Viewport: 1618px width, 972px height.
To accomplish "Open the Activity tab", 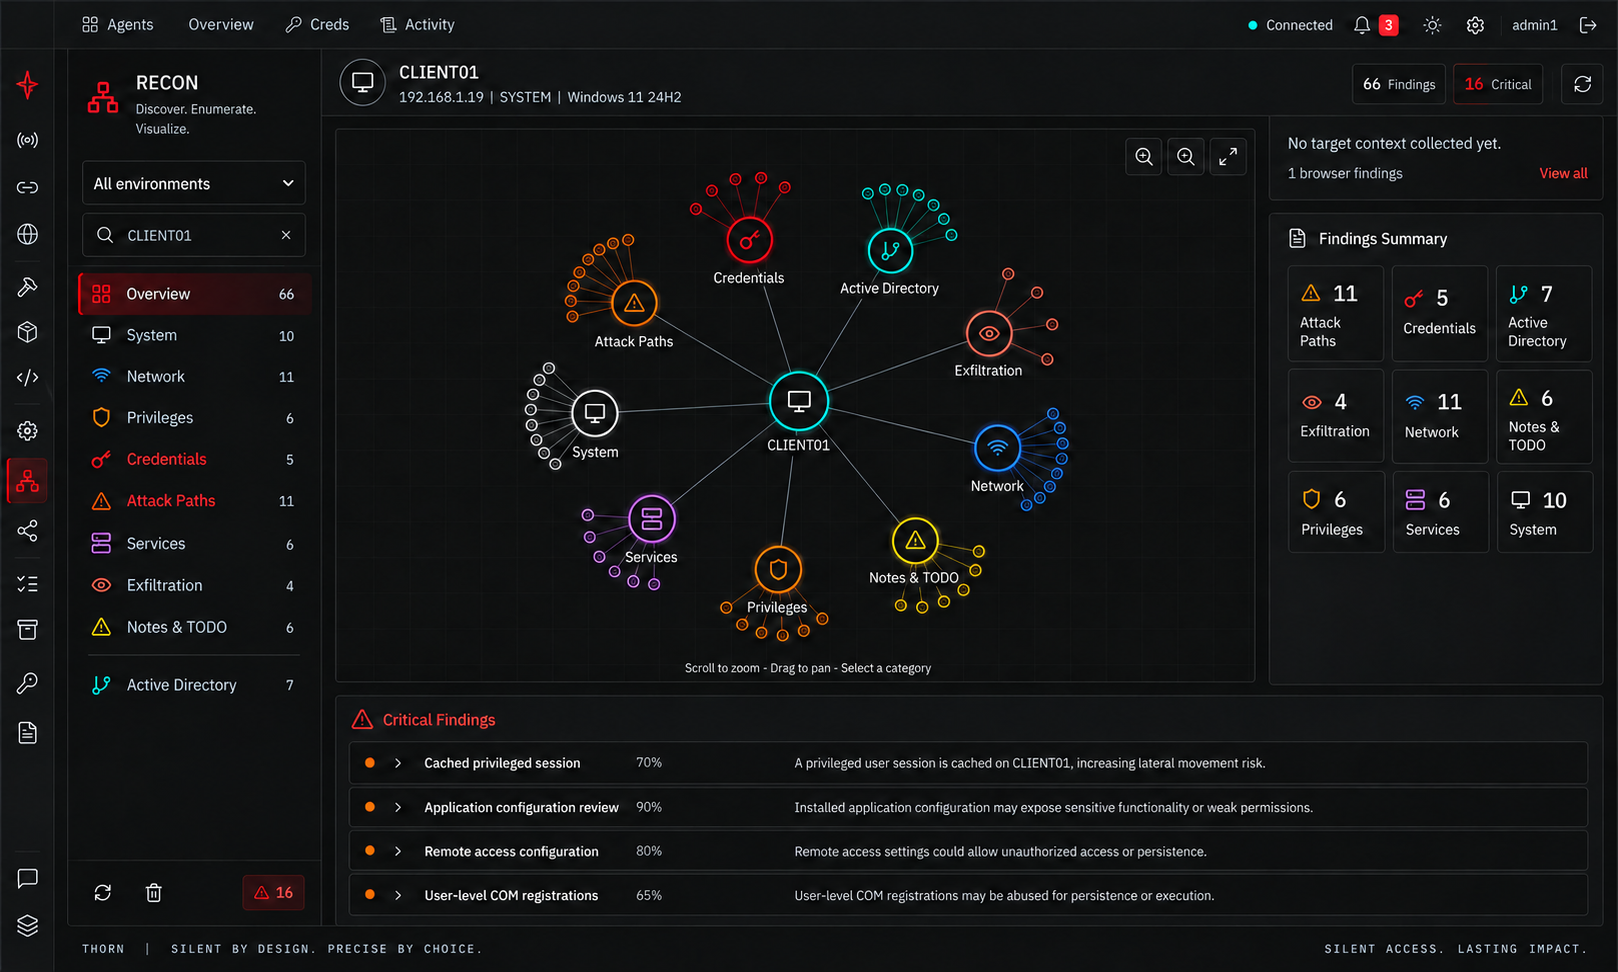I will point(418,24).
